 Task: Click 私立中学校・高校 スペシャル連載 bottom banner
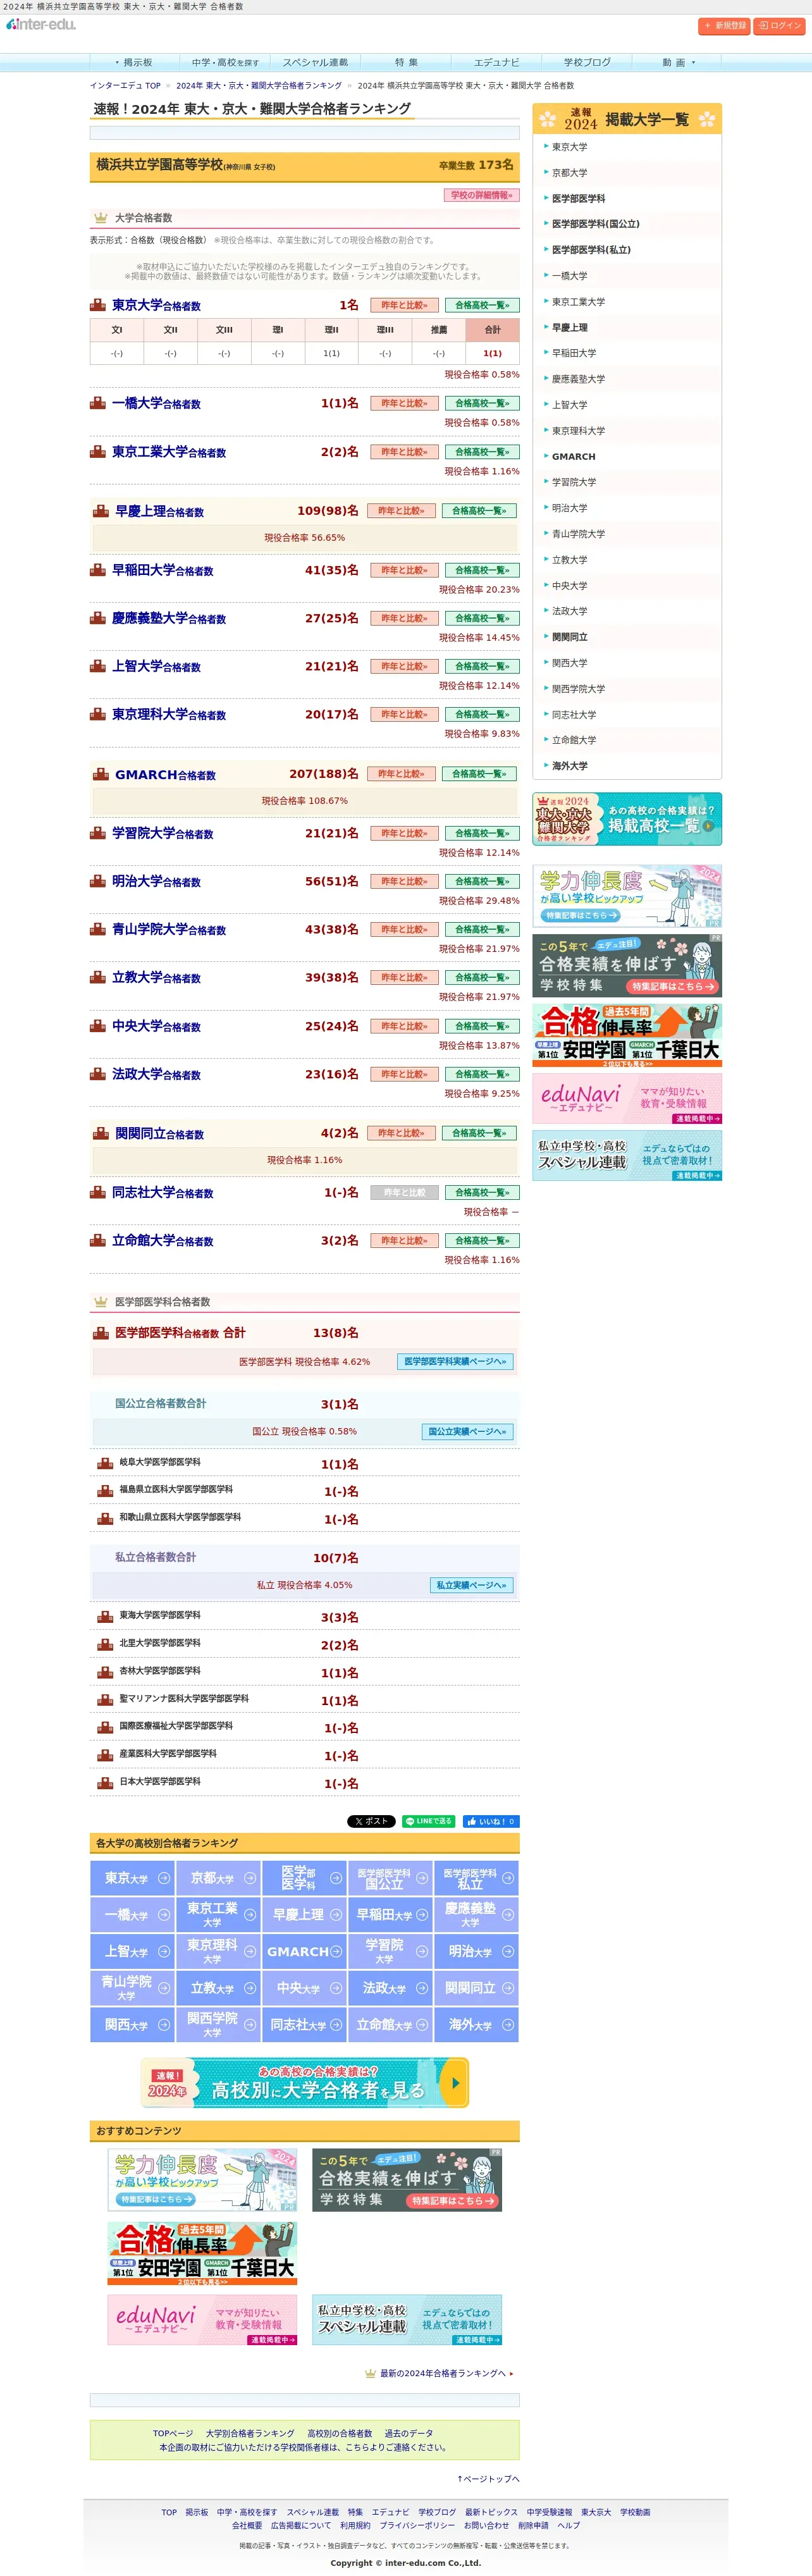click(x=407, y=2319)
